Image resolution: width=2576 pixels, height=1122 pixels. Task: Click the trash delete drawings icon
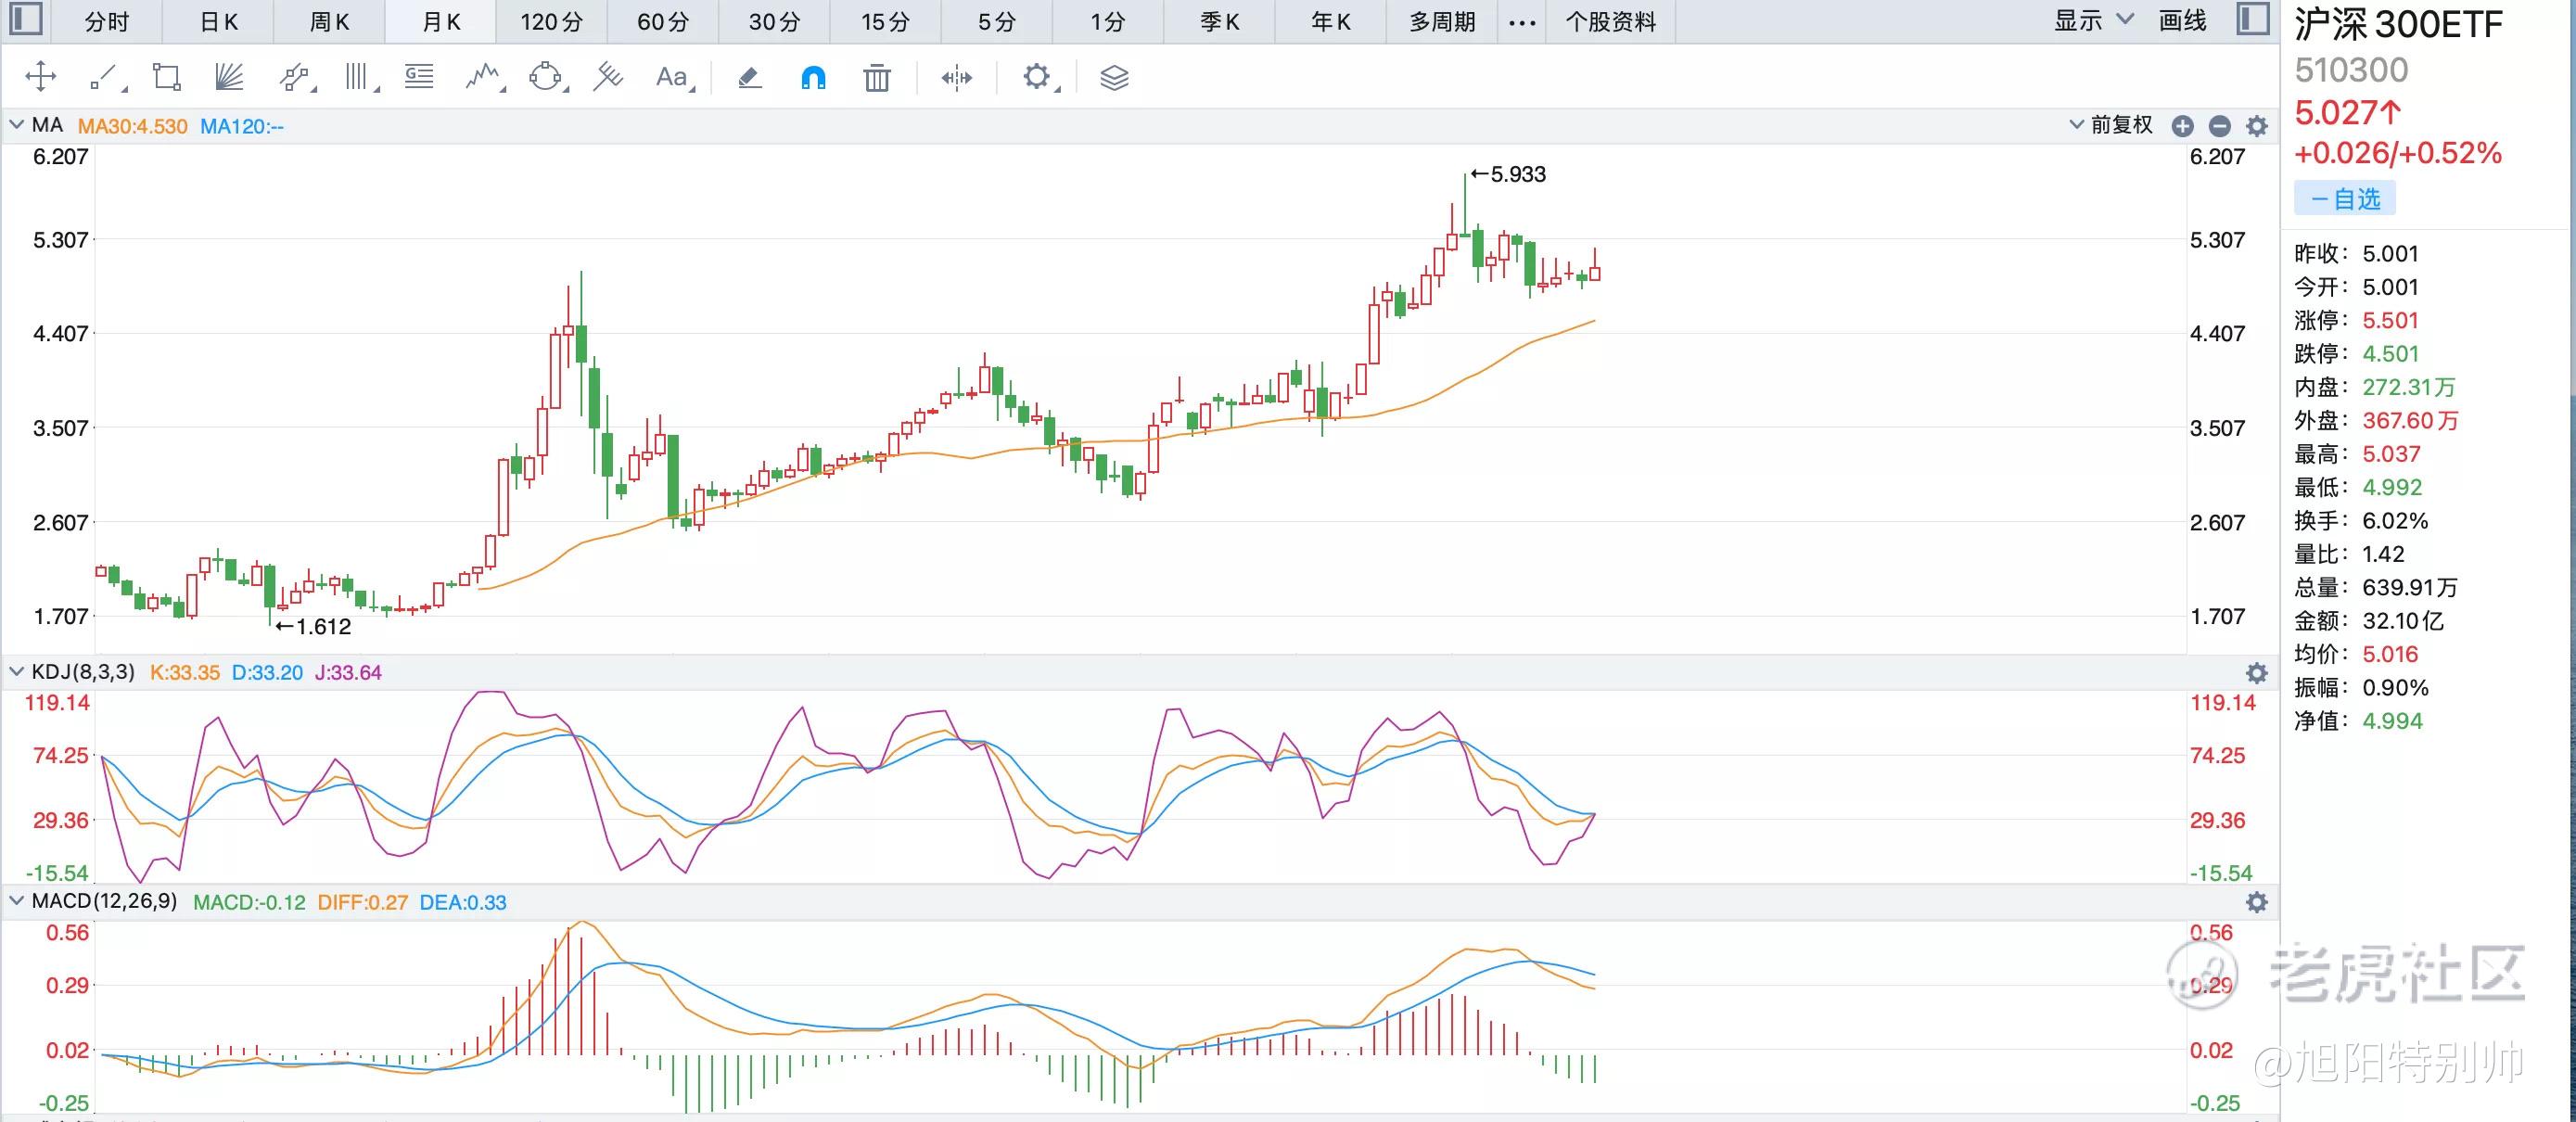(x=877, y=77)
